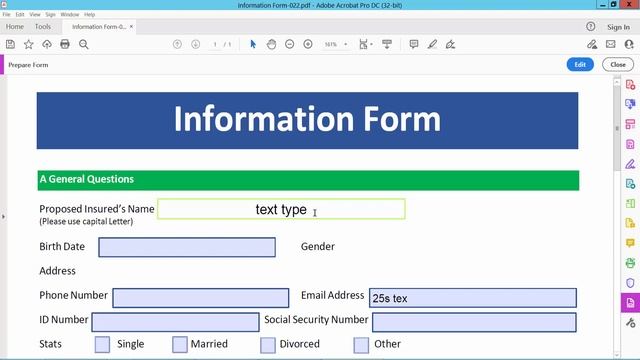
Task: Click the blue Edit button
Action: point(580,64)
